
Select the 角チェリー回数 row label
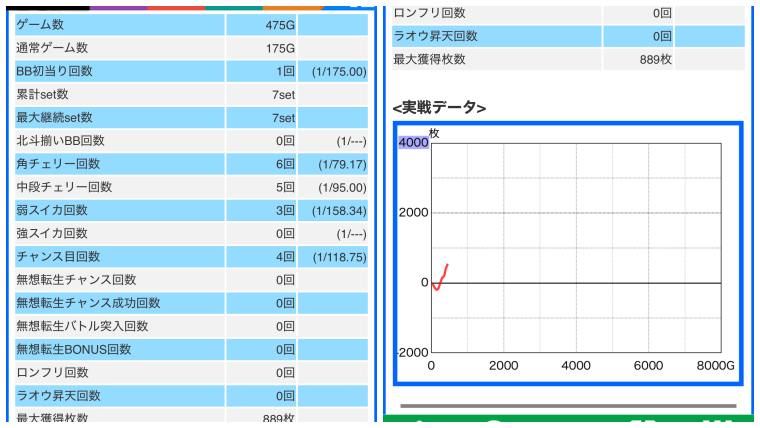58,164
